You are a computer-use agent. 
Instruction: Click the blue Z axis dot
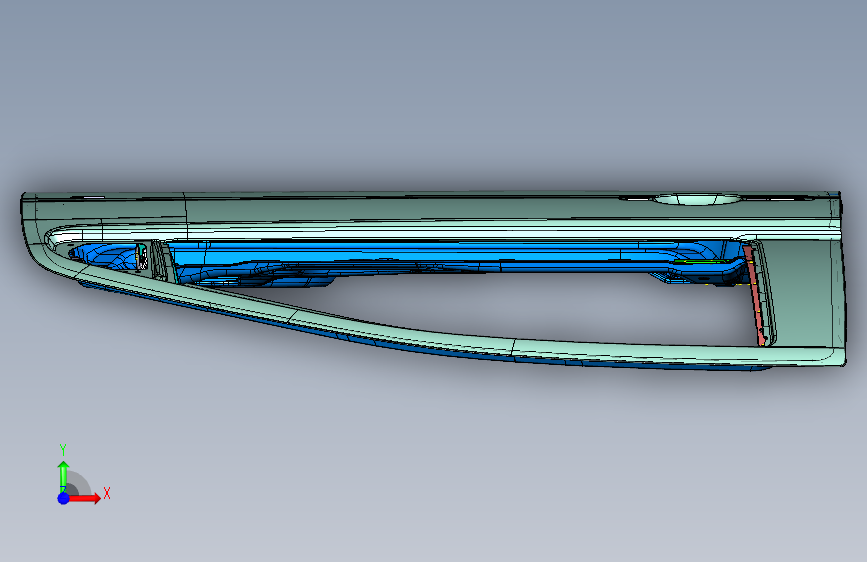(64, 498)
